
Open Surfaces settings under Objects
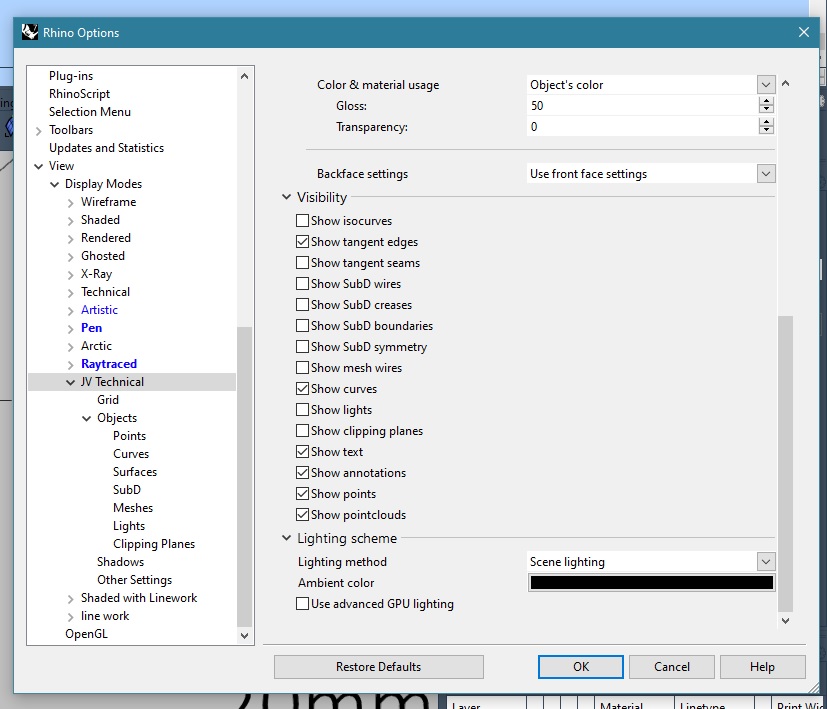click(134, 472)
